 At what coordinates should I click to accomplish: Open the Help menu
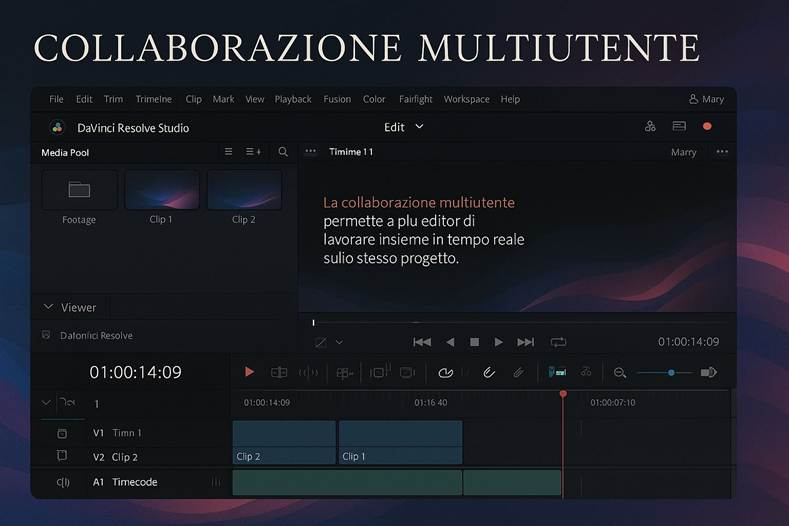click(x=510, y=99)
